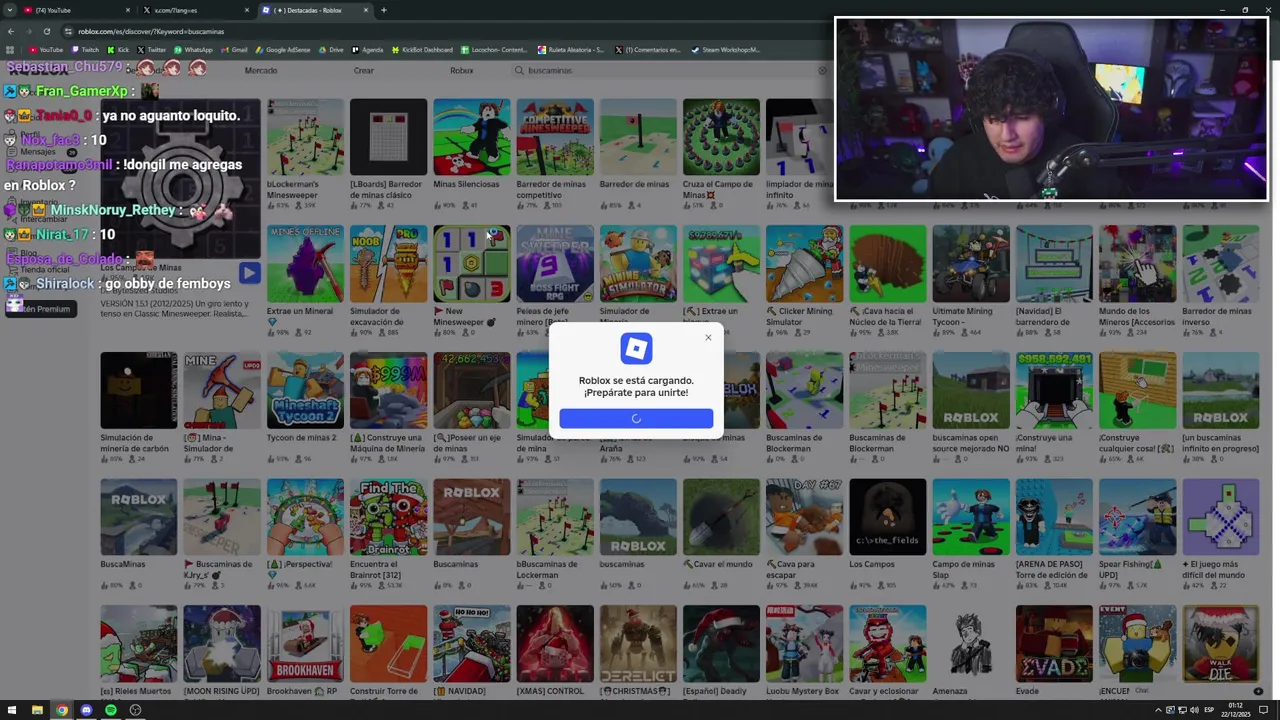Open the Simulación de minería de carbón game
Image resolution: width=1280 pixels, height=720 pixels.
[x=138, y=390]
